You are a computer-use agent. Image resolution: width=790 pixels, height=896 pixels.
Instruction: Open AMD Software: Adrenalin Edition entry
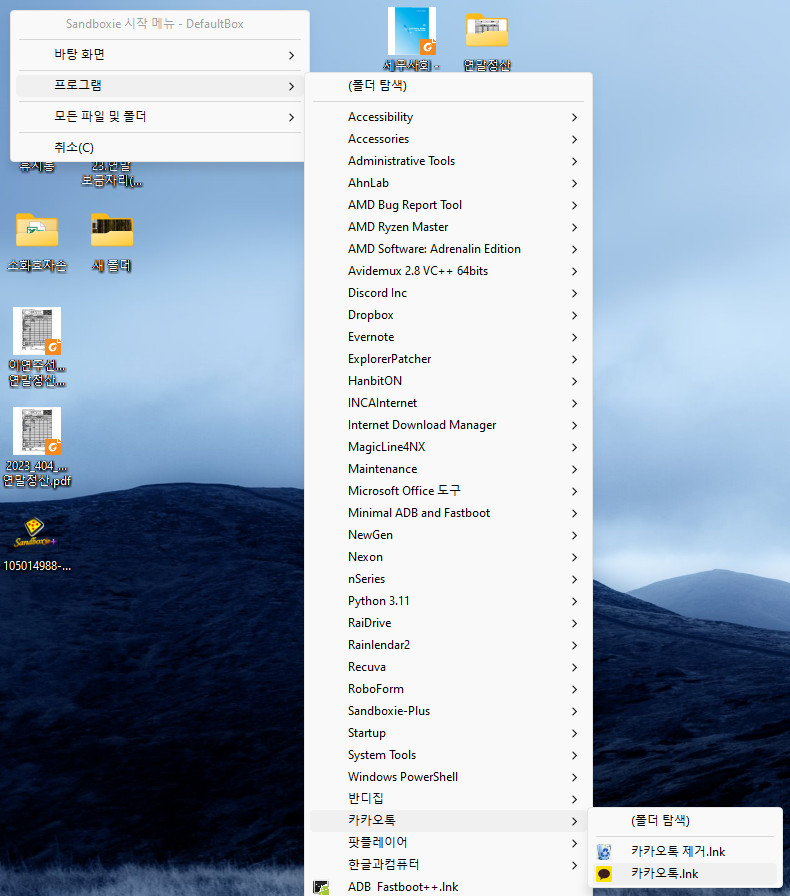click(449, 249)
